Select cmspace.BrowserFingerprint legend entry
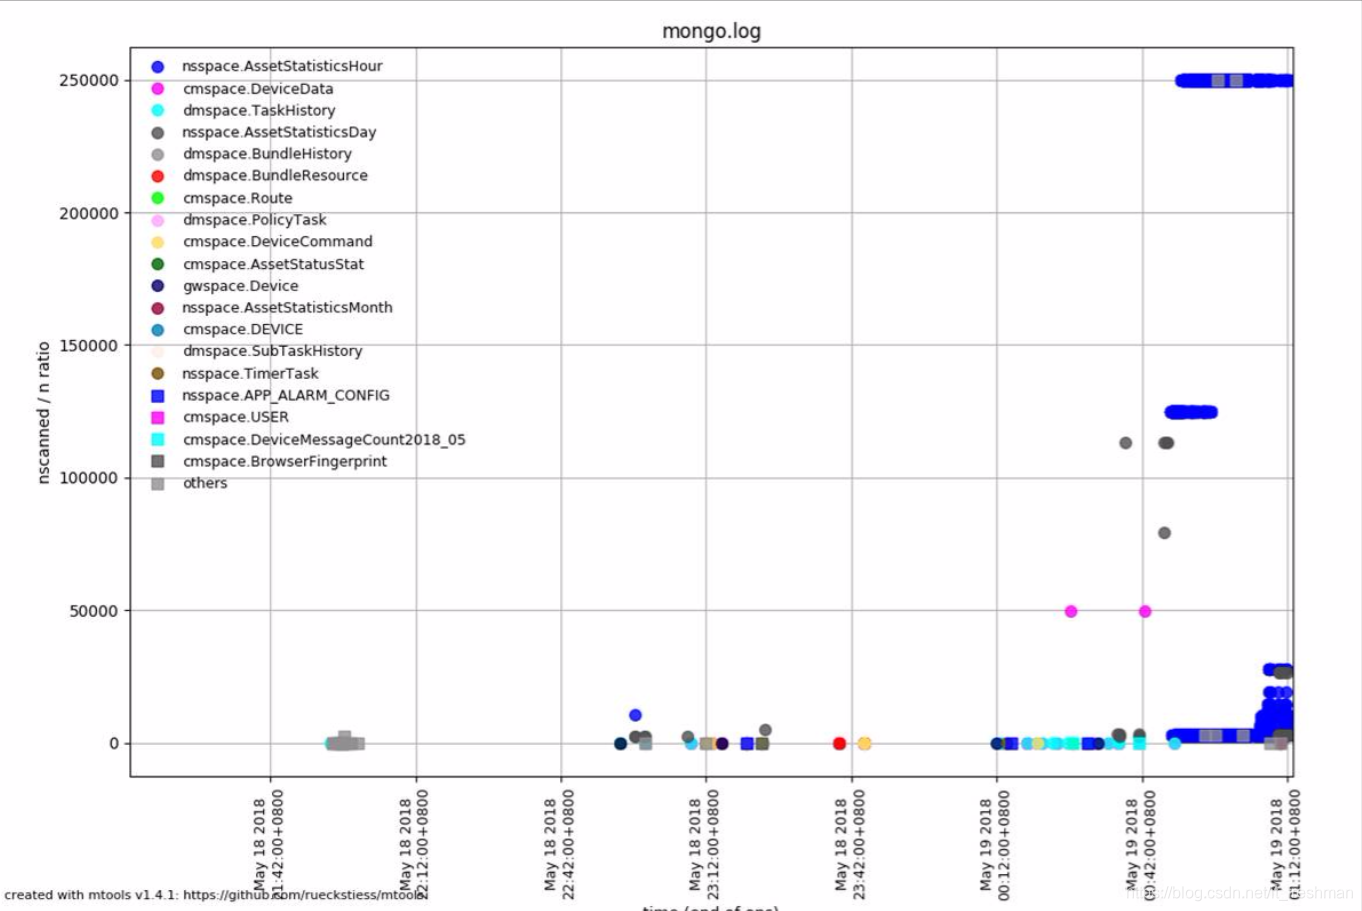Screen dimensions: 1362x911 (268, 461)
